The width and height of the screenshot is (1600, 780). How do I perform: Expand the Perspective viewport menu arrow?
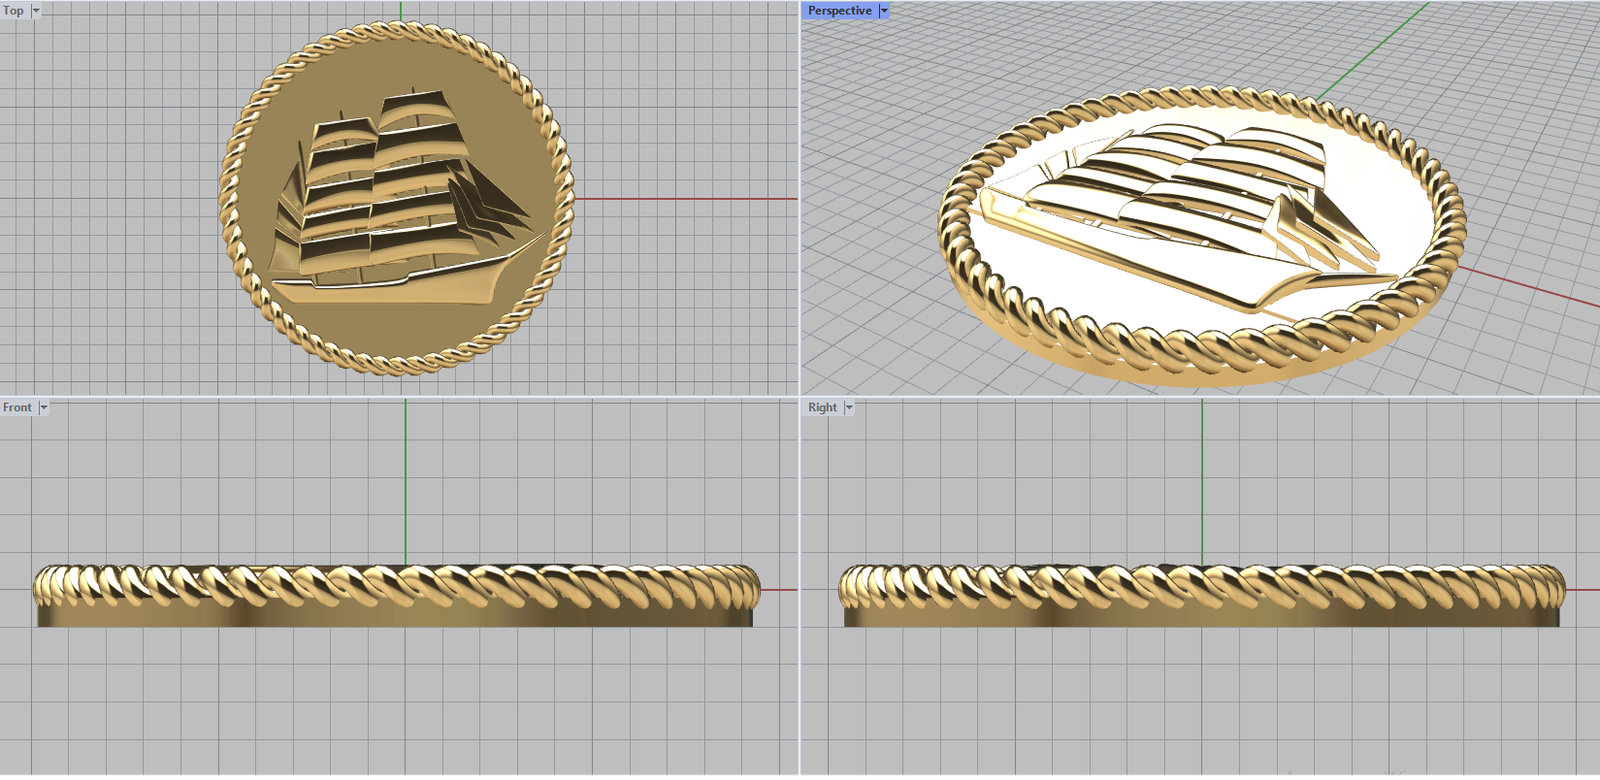pos(884,11)
